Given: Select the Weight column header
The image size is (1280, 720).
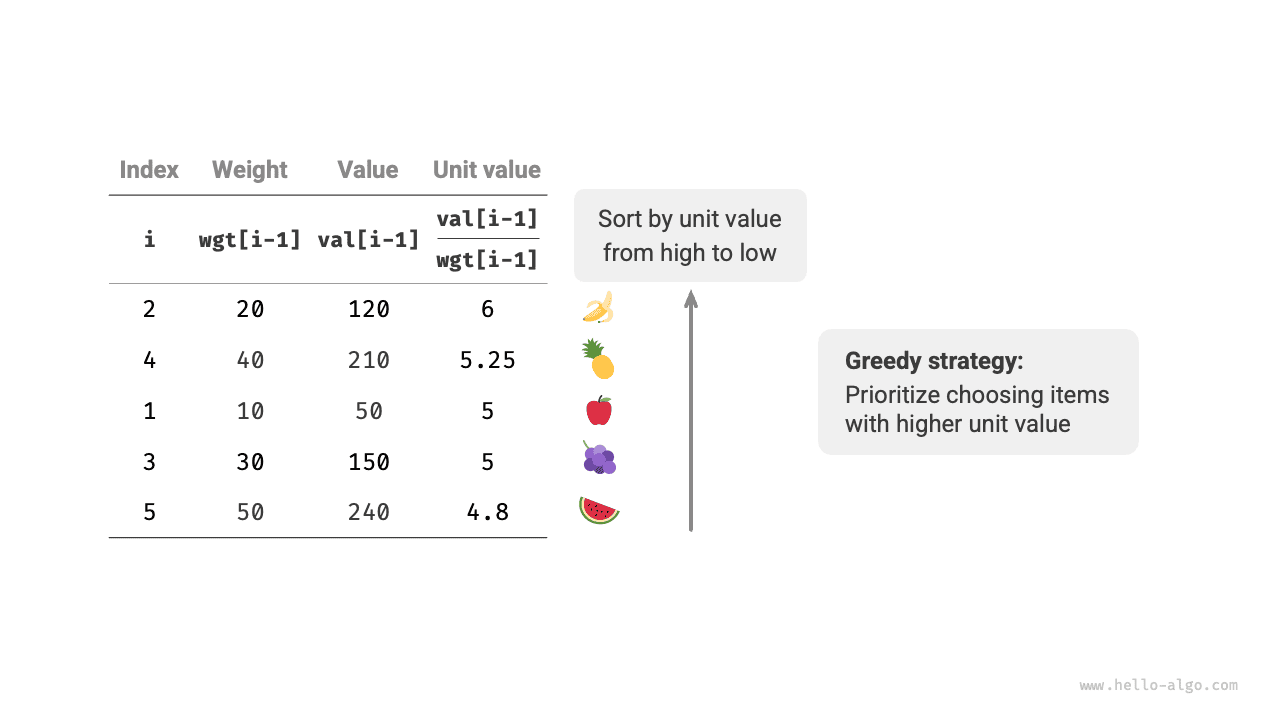Looking at the screenshot, I should point(250,170).
